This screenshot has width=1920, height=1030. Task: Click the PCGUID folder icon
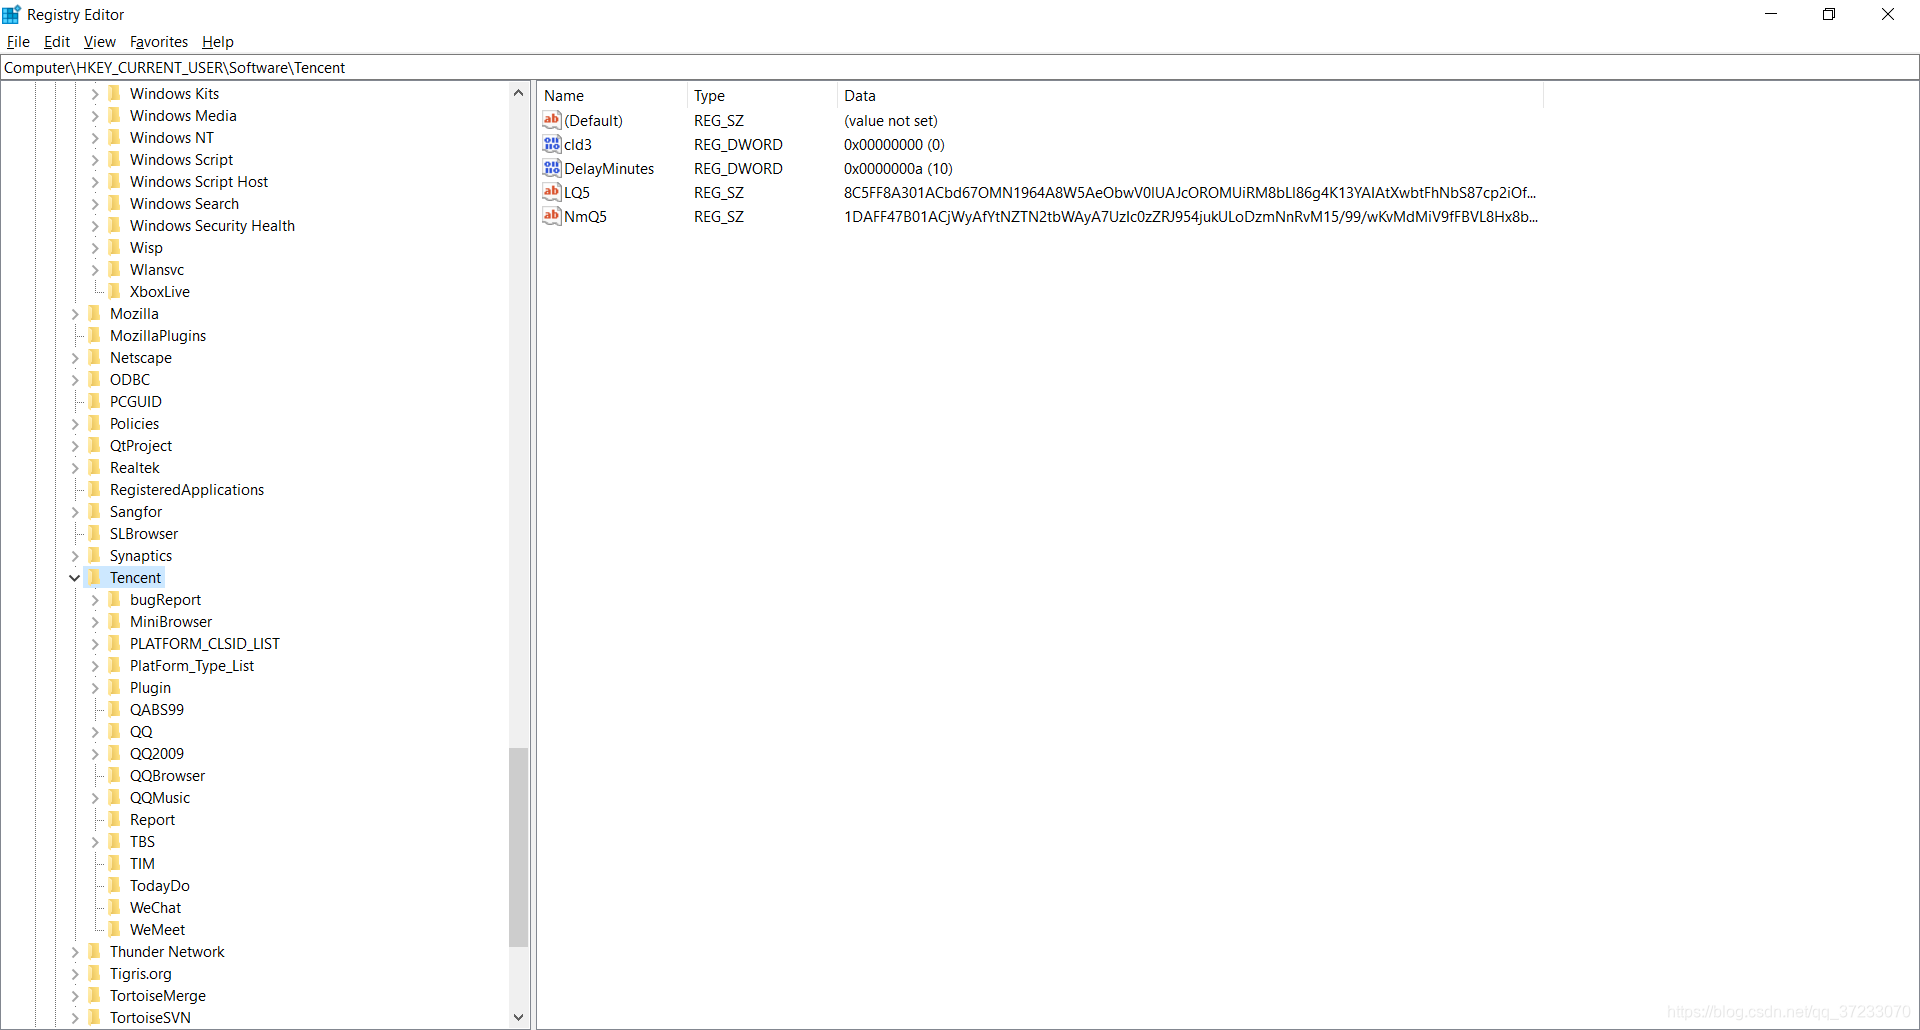(x=95, y=401)
